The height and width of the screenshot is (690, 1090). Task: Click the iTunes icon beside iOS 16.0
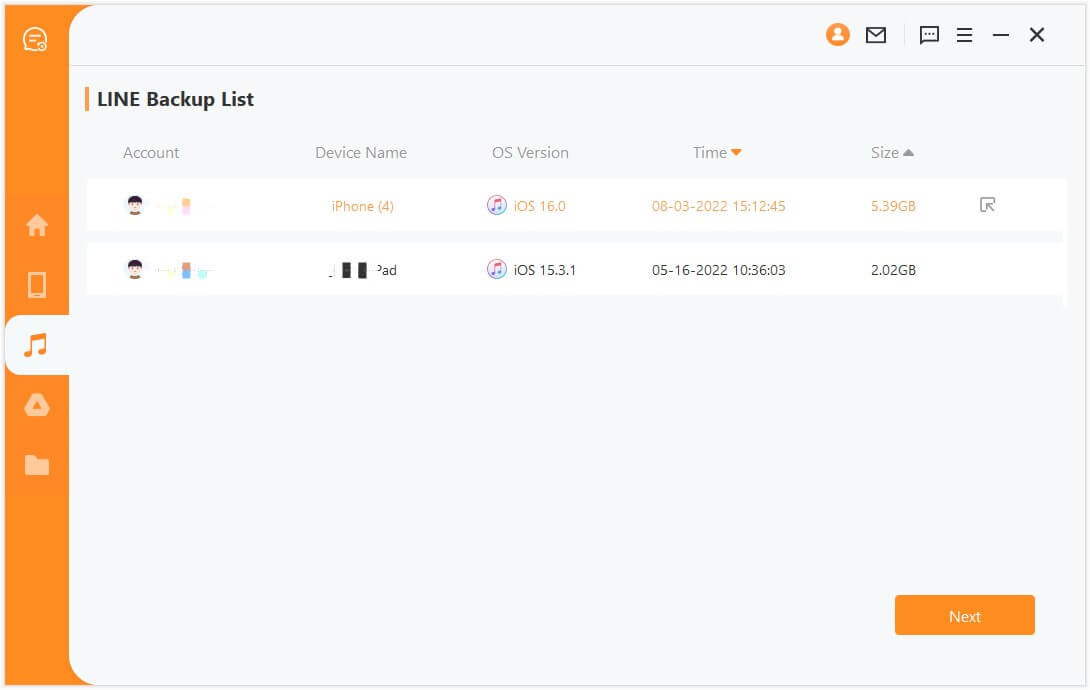[x=497, y=205]
